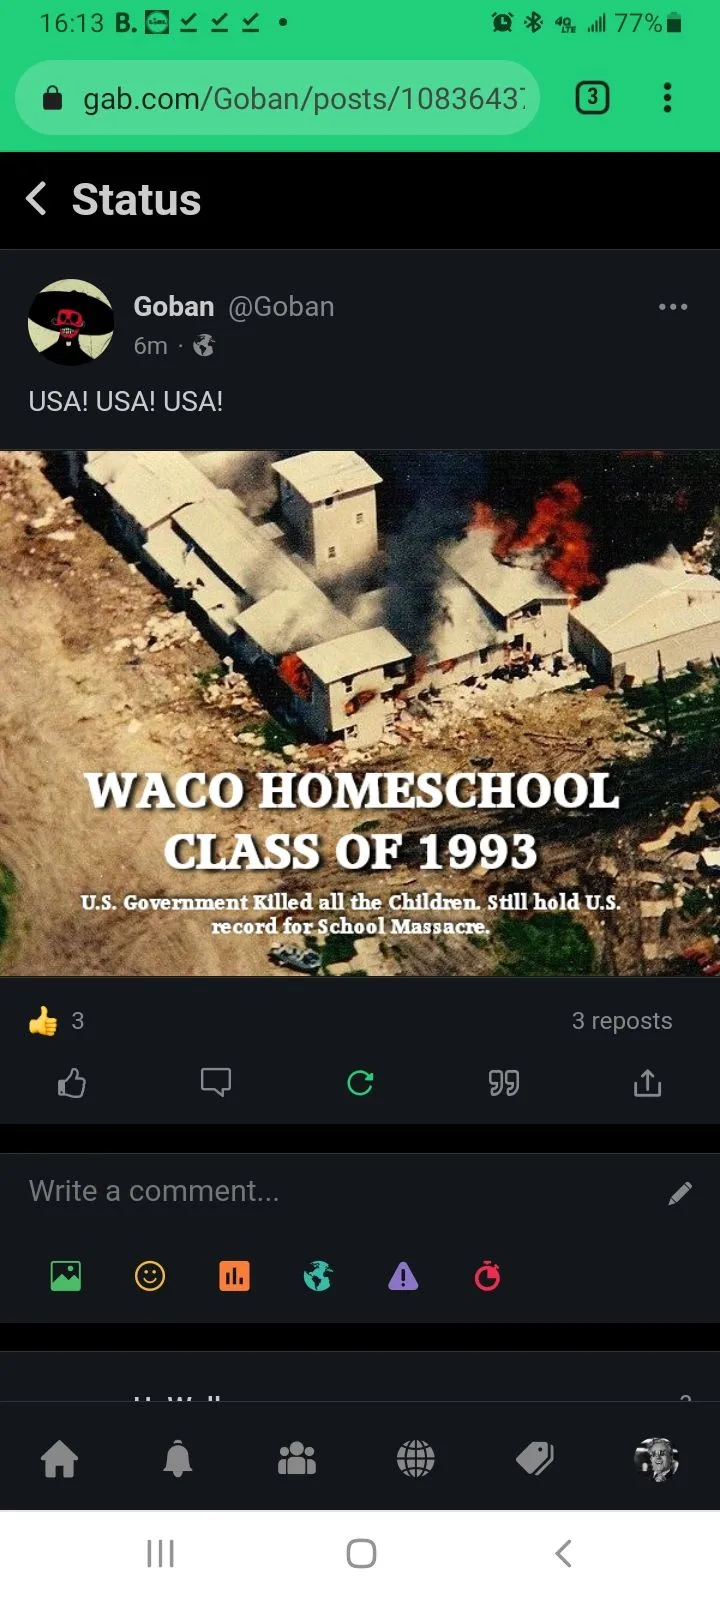Open the post's three-dot options menu
720x1600 pixels.
[x=673, y=306]
